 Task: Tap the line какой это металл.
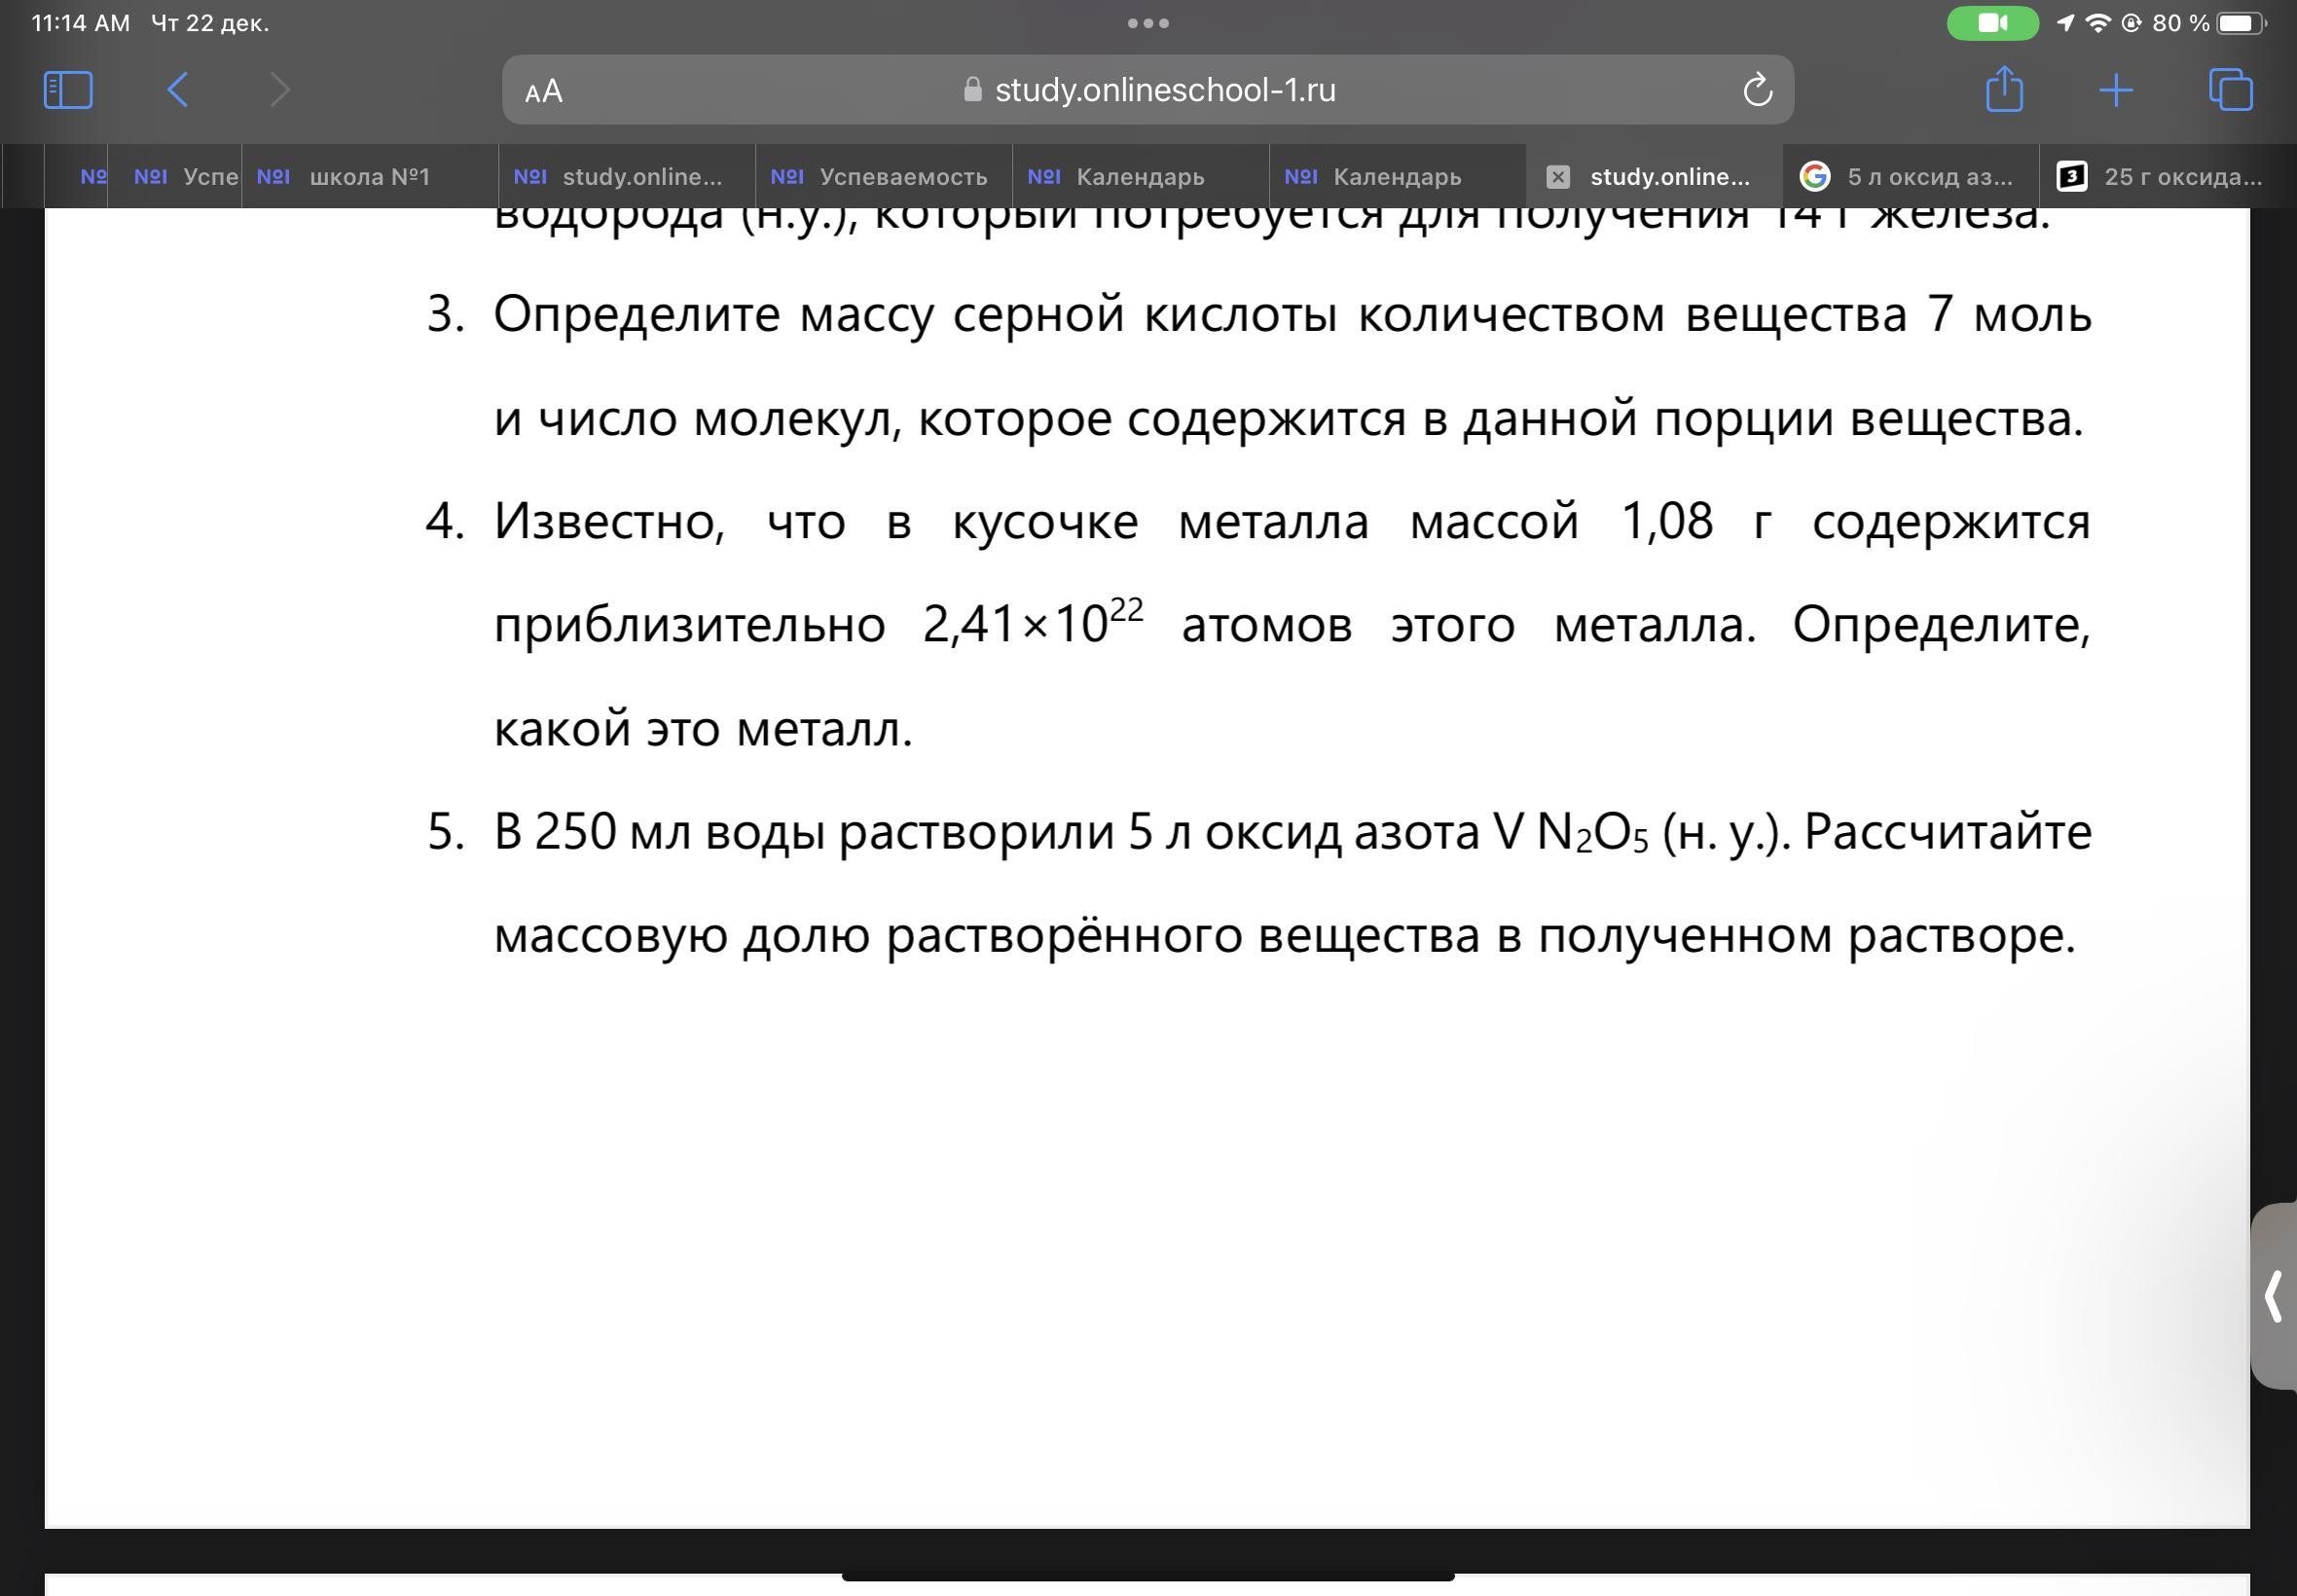703,728
